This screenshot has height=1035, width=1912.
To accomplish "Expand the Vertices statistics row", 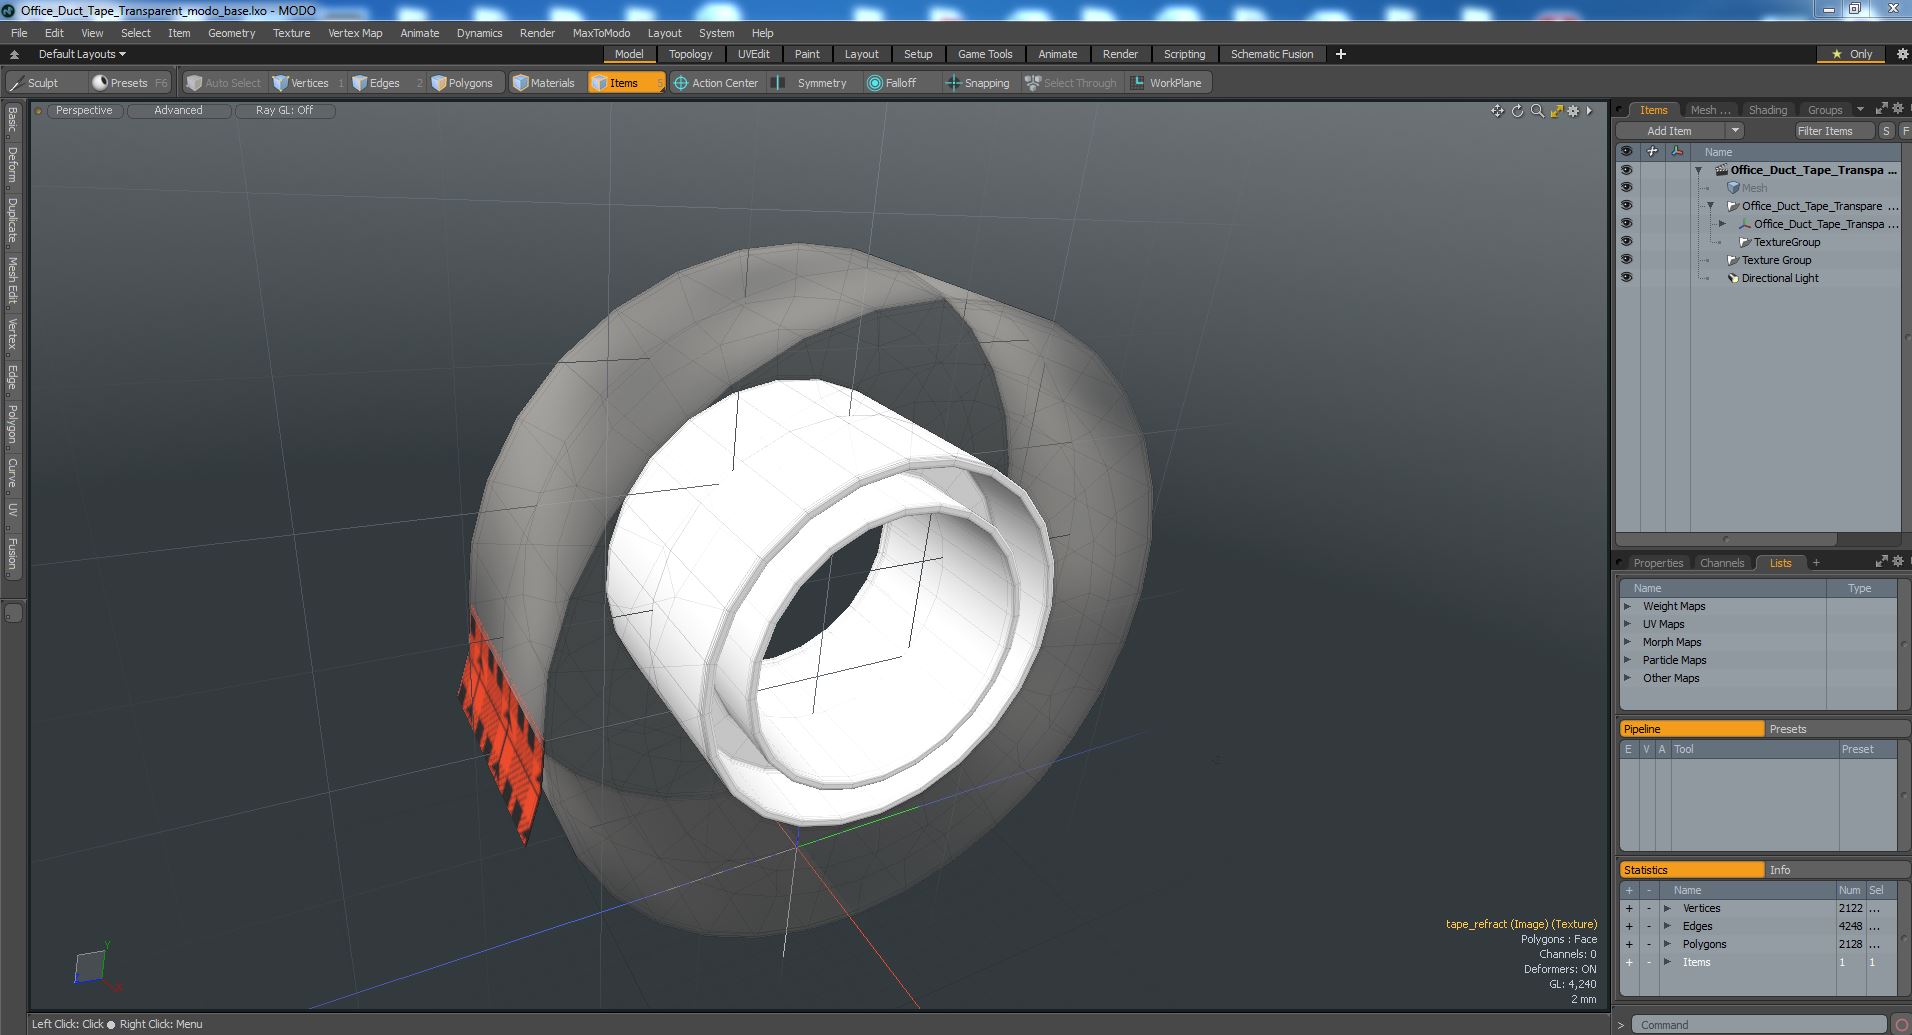I will 1667,909.
